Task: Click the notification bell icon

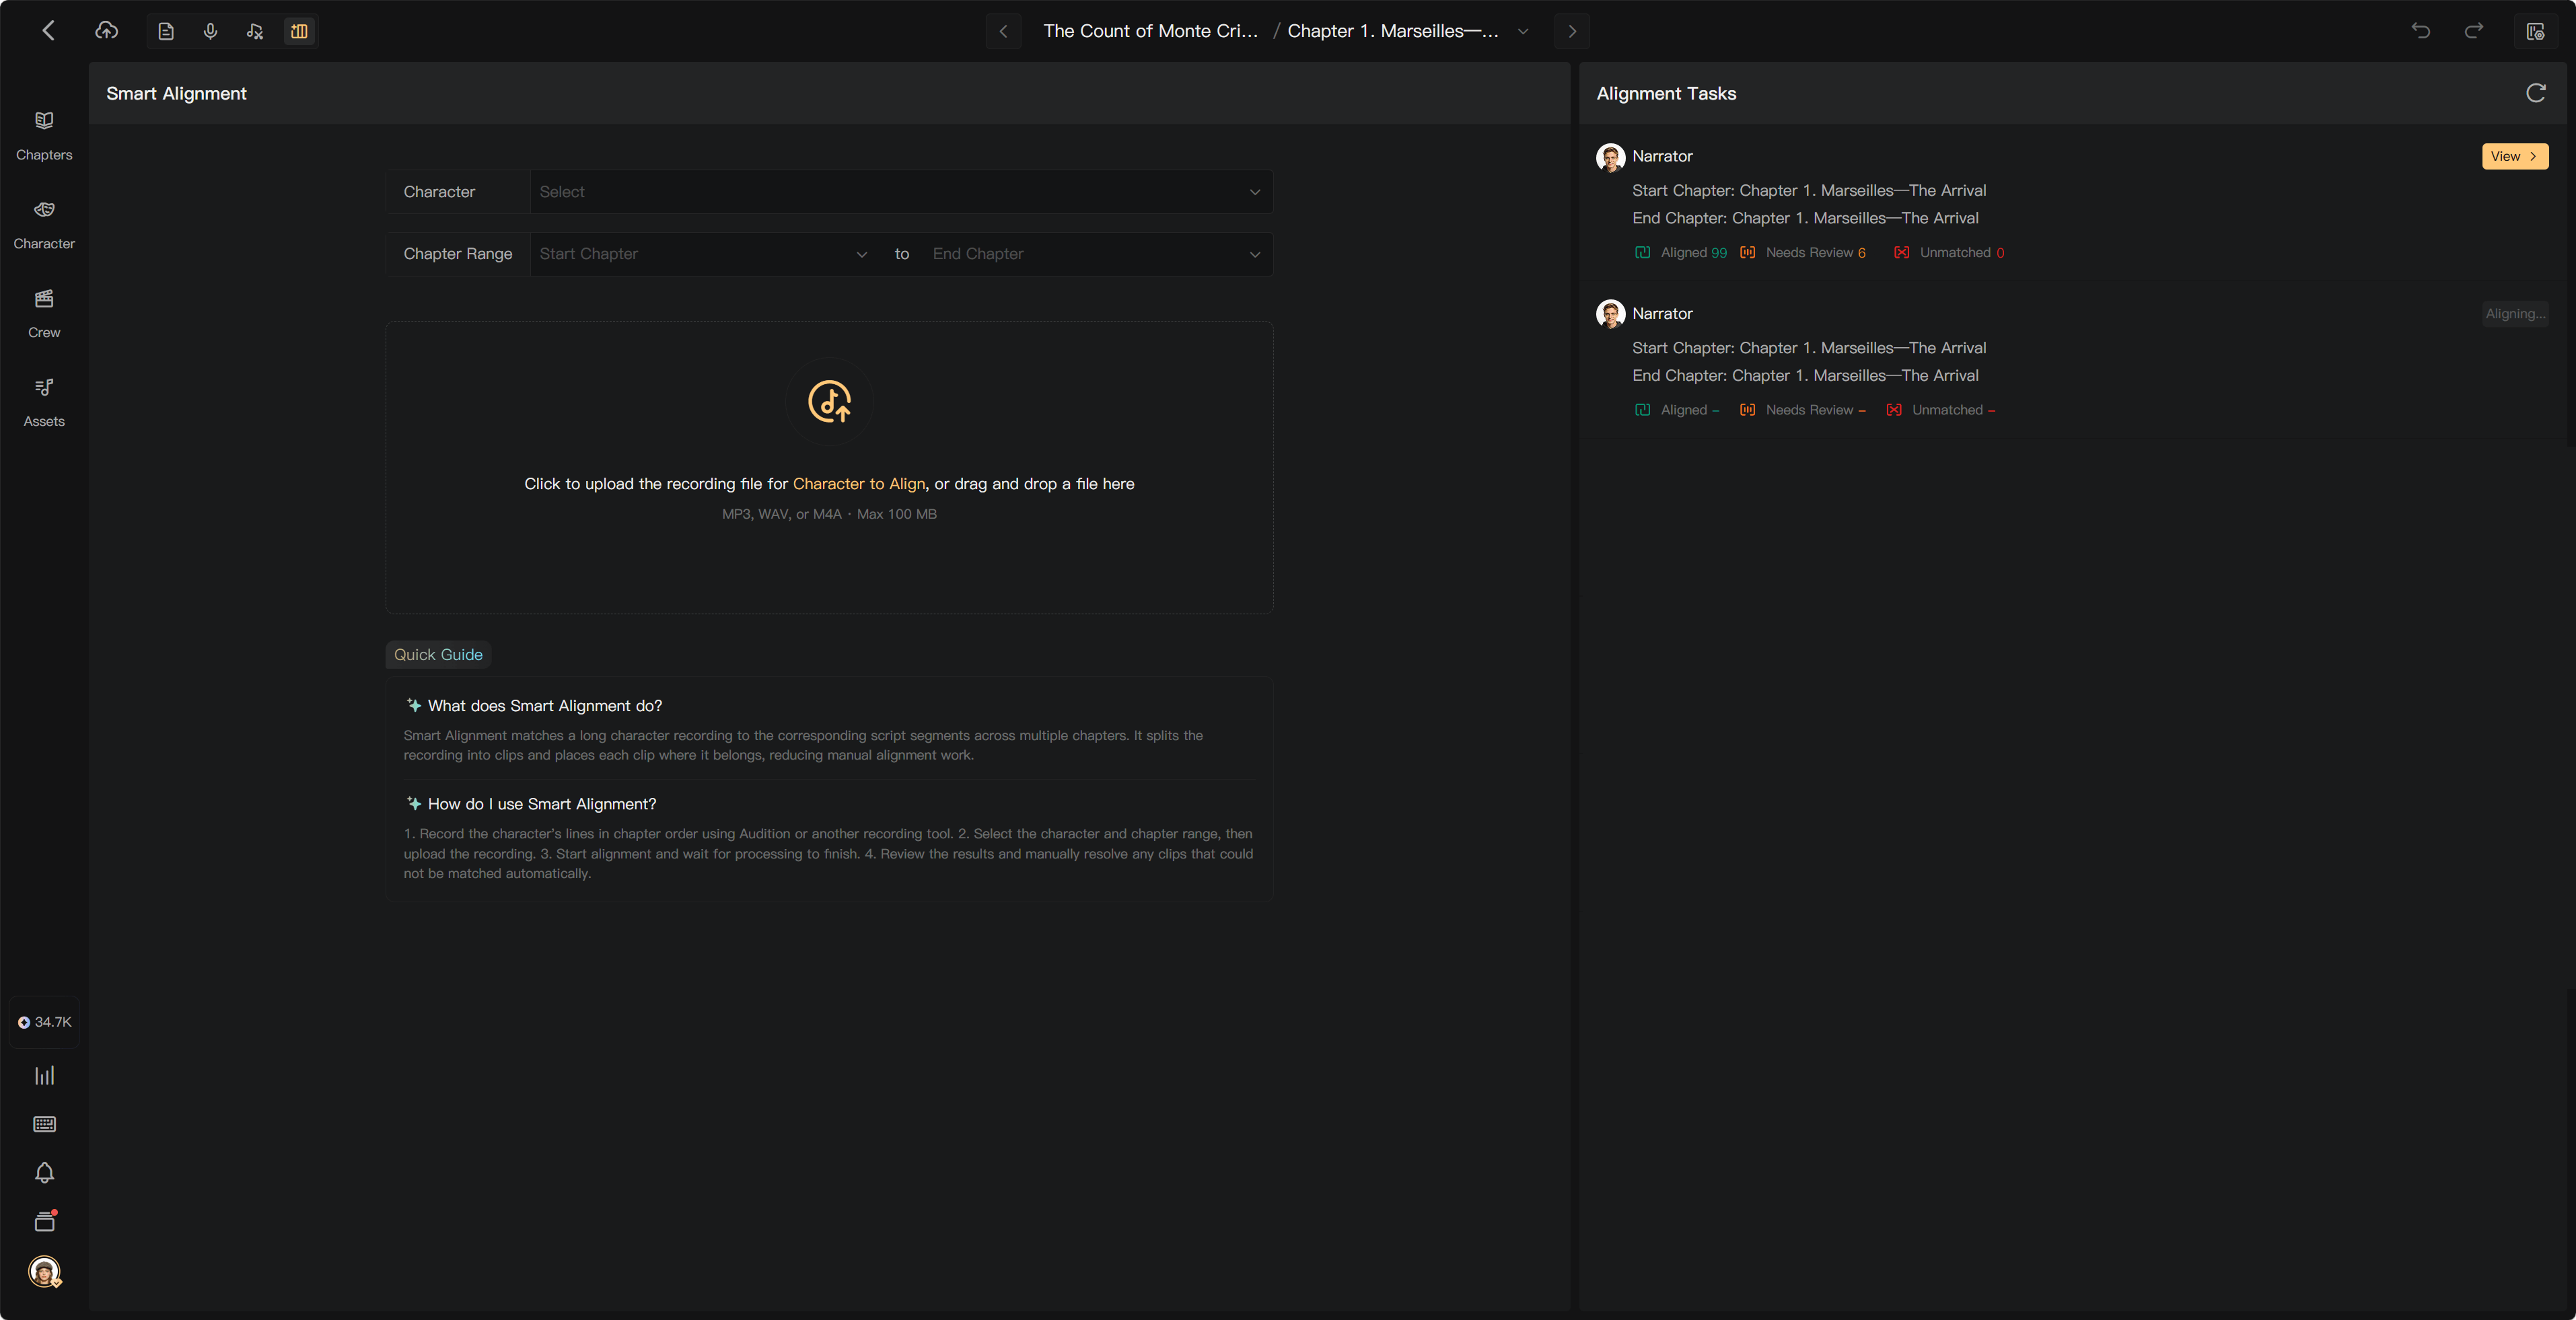Action: 44,1172
